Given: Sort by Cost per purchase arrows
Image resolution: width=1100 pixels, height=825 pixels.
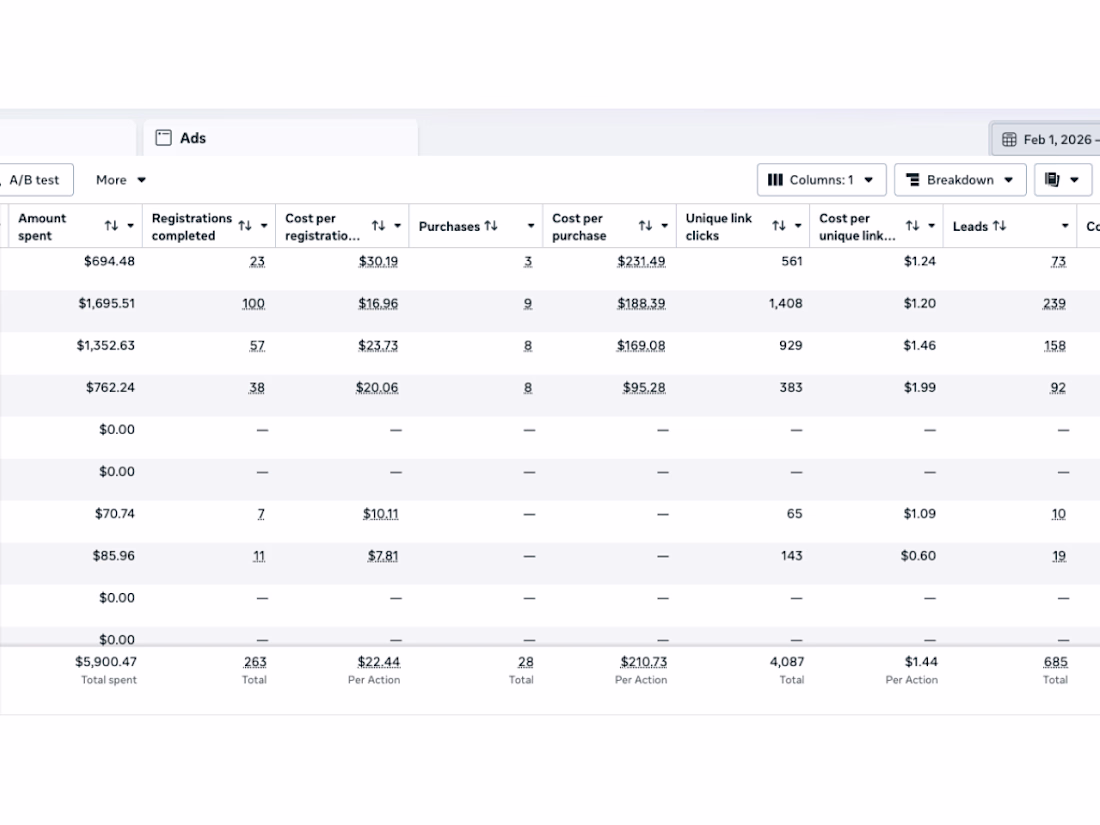Looking at the screenshot, I should (x=645, y=226).
